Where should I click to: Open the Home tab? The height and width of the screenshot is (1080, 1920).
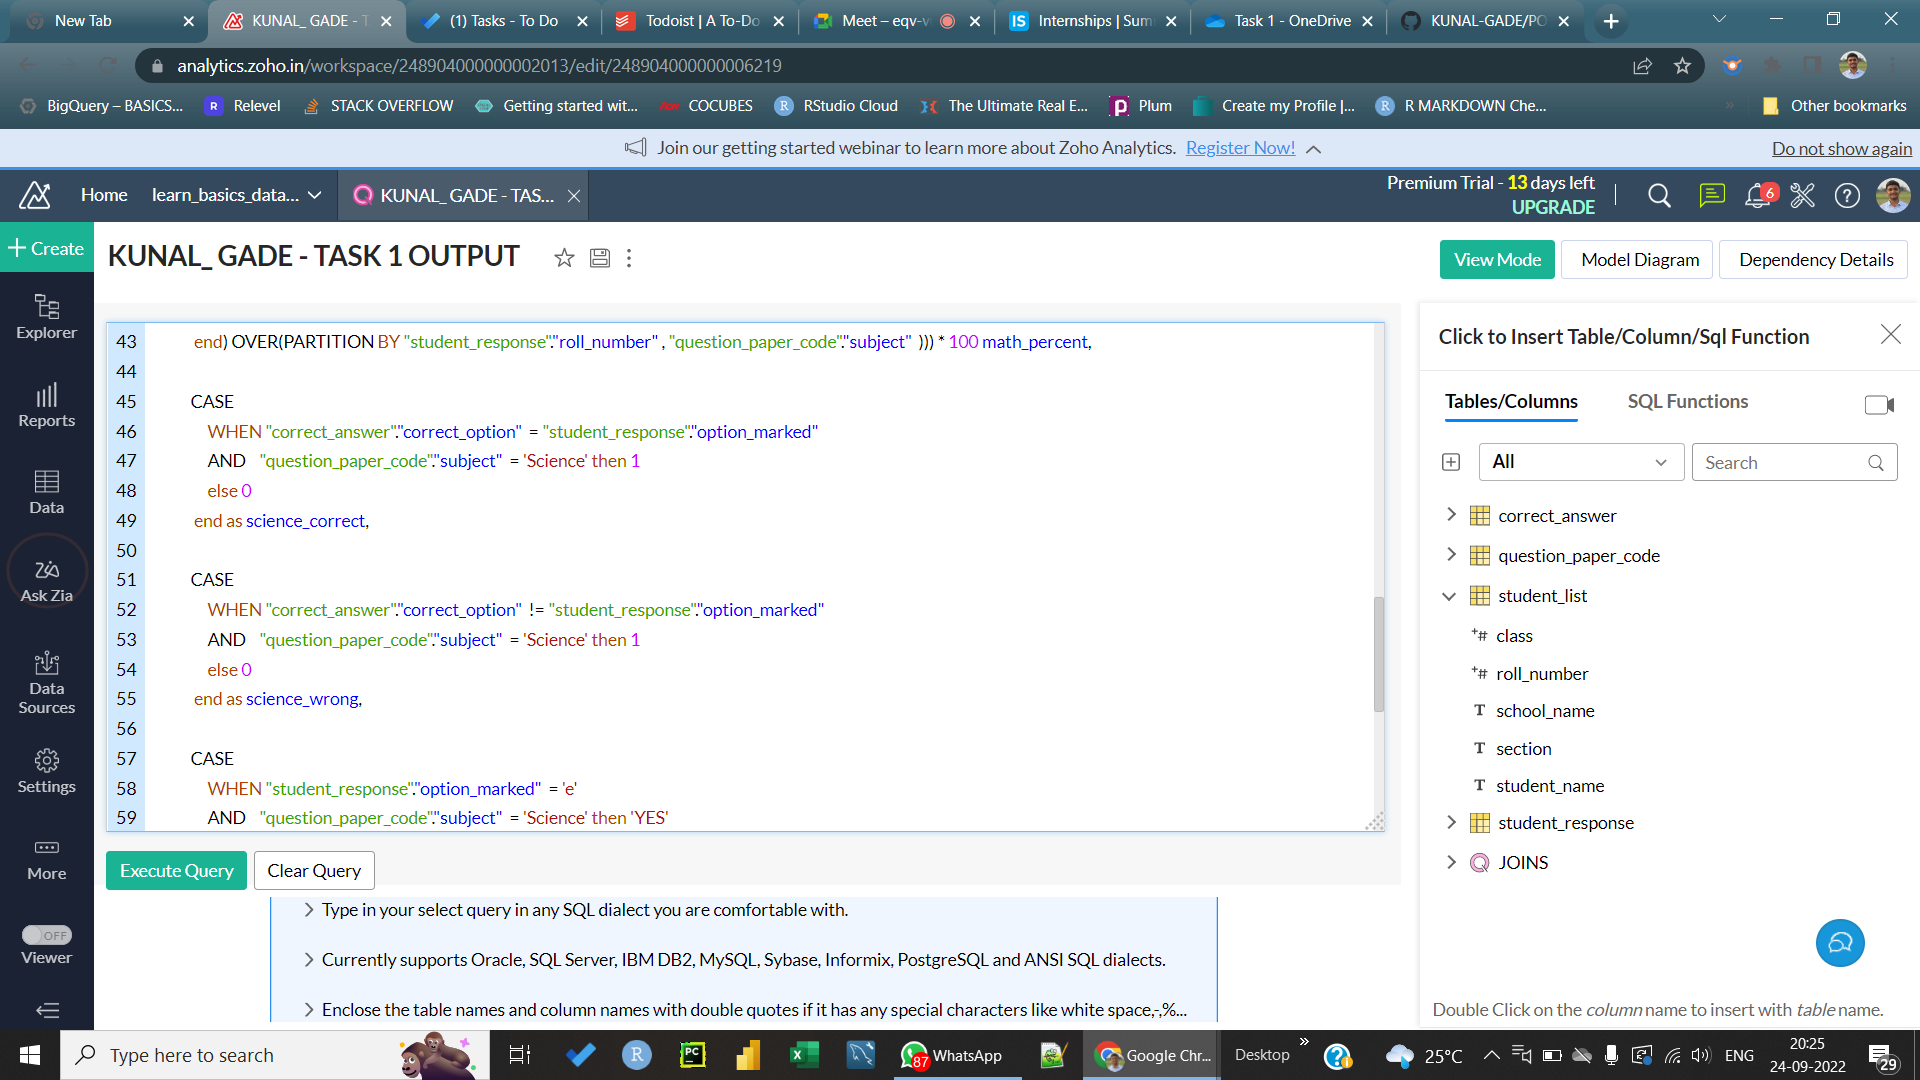pos(104,196)
